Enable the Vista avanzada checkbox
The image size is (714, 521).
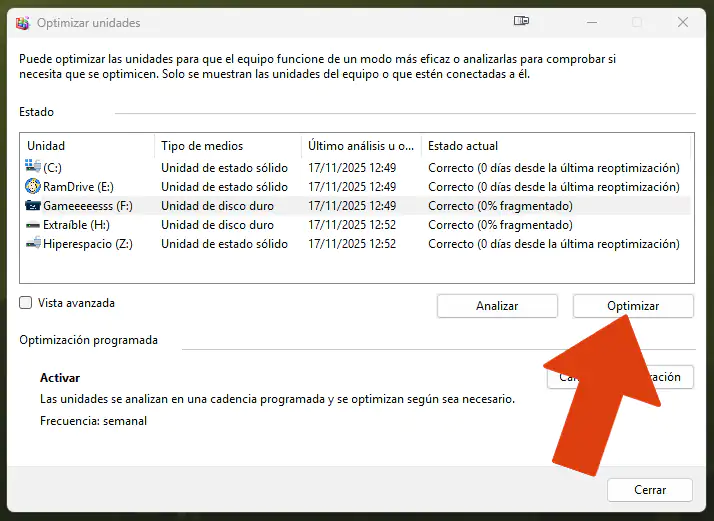pos(26,303)
